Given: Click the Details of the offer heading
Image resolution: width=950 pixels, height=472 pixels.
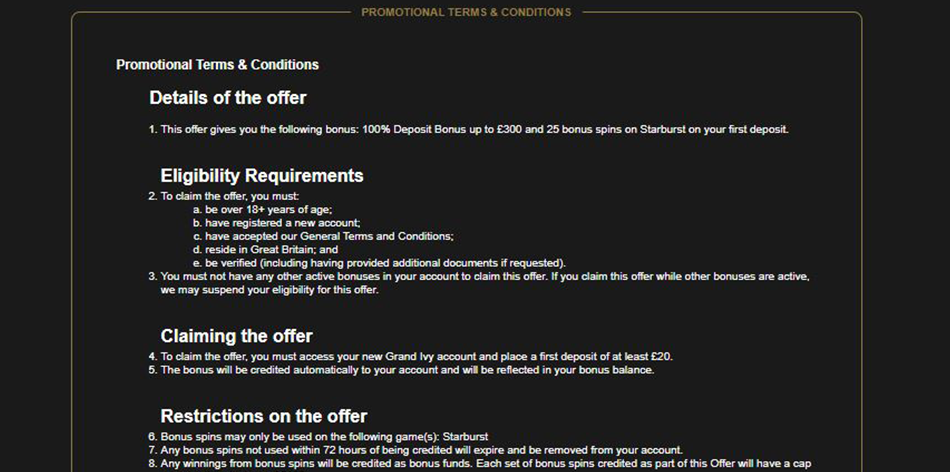Looking at the screenshot, I should (x=228, y=98).
